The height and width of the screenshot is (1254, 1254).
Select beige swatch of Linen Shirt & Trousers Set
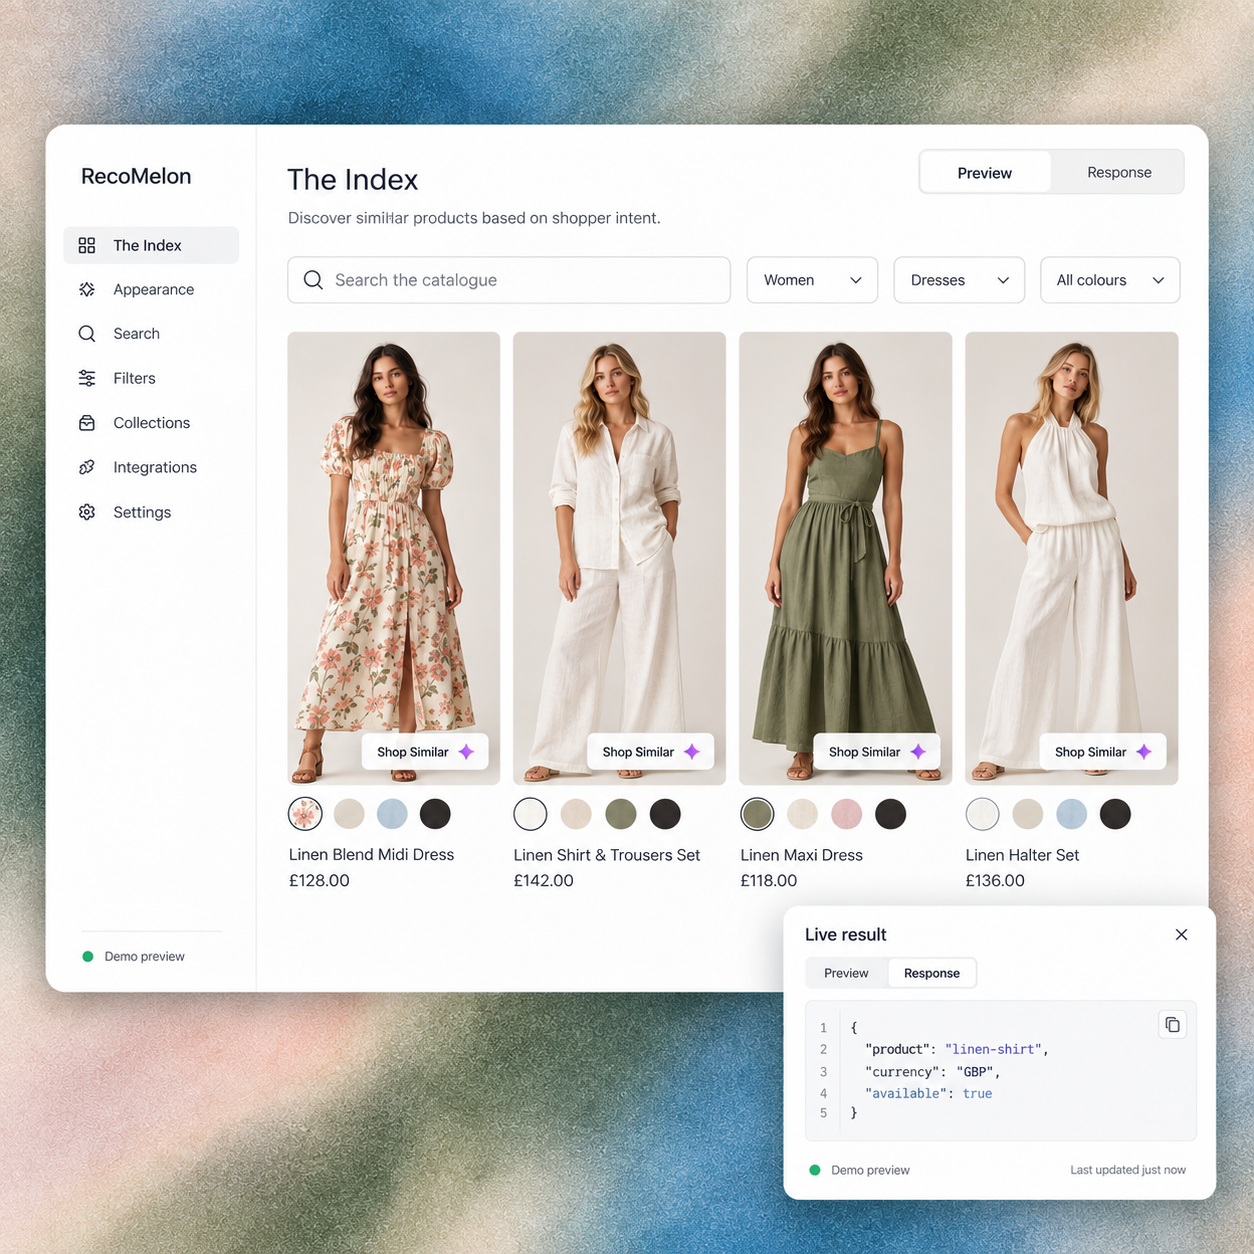point(576,814)
